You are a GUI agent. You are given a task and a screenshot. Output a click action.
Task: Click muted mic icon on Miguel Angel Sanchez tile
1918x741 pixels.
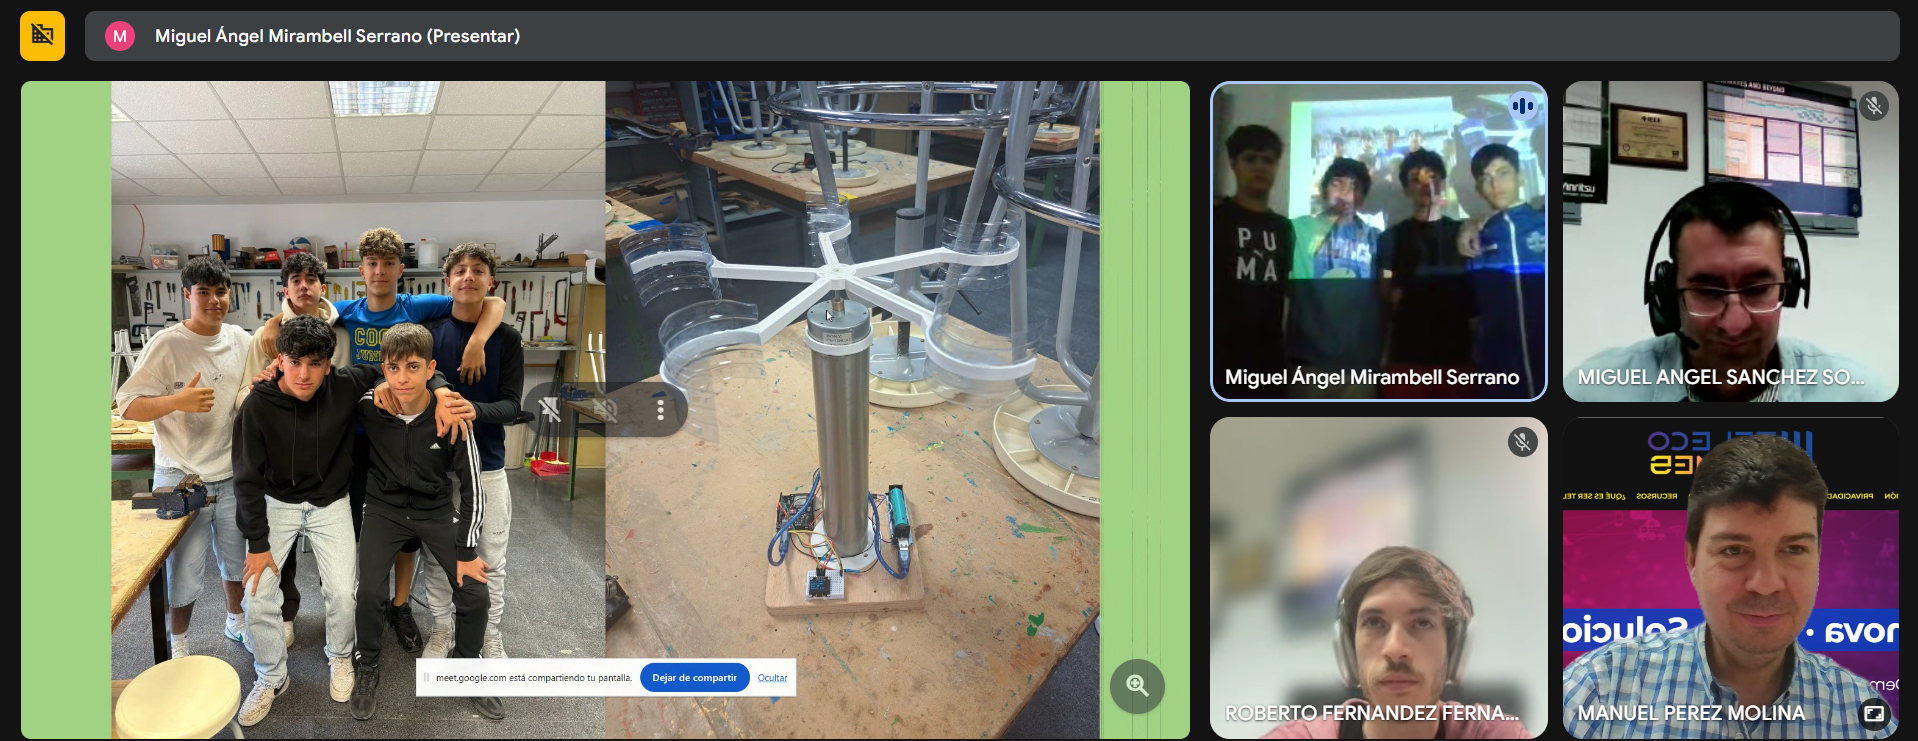click(x=1874, y=106)
